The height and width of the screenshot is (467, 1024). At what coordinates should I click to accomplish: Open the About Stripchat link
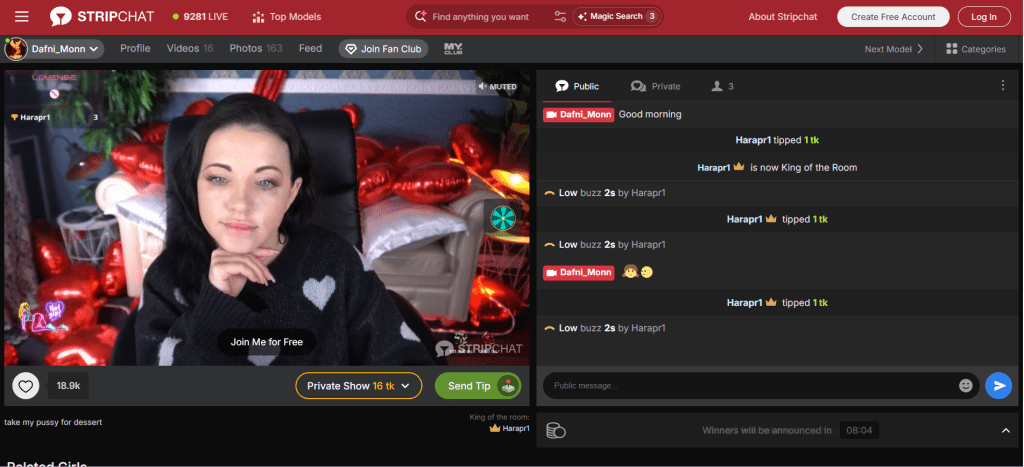(x=782, y=17)
